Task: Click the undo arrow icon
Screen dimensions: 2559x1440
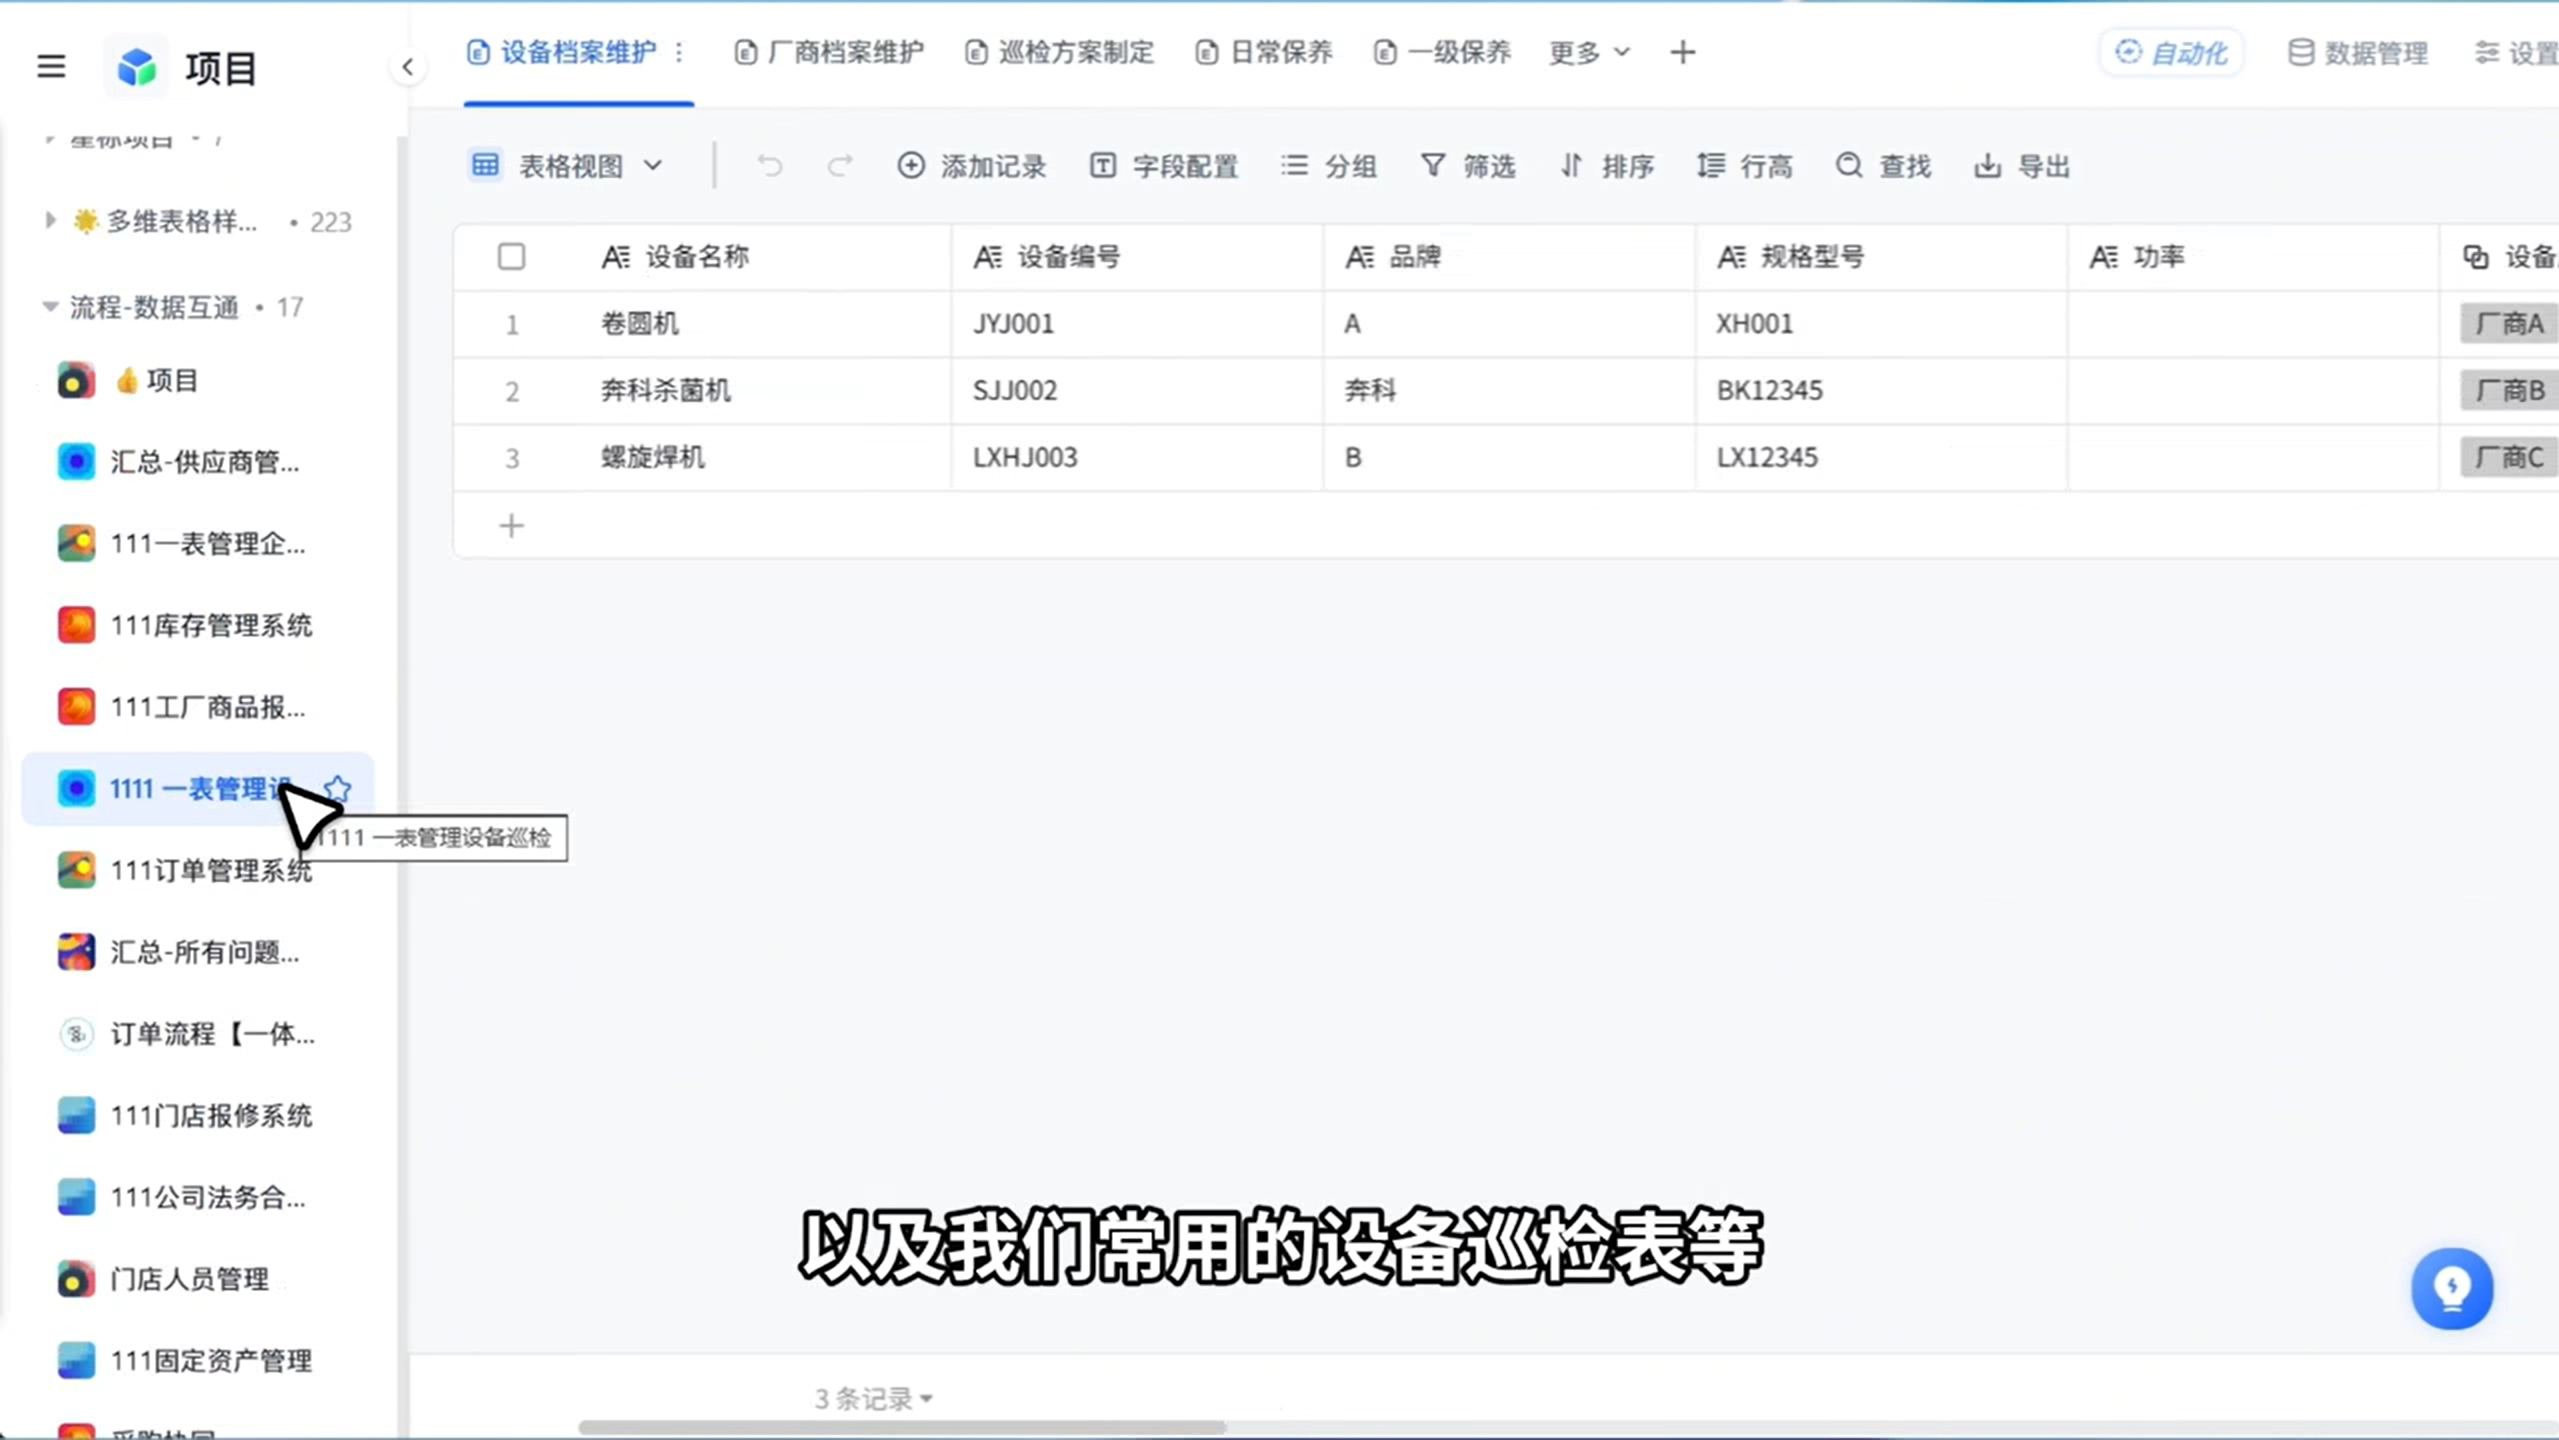Action: pos(769,165)
